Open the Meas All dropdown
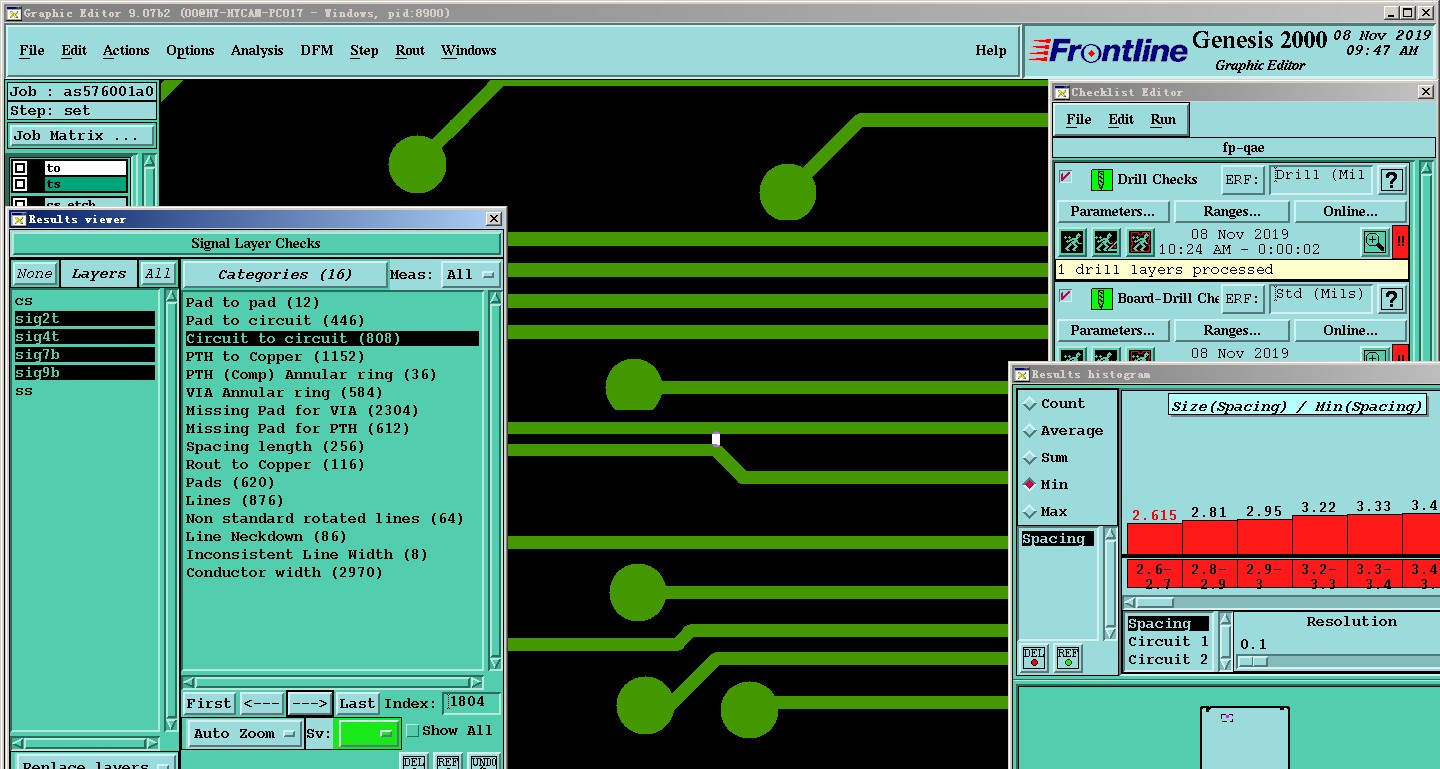 pyautogui.click(x=471, y=274)
